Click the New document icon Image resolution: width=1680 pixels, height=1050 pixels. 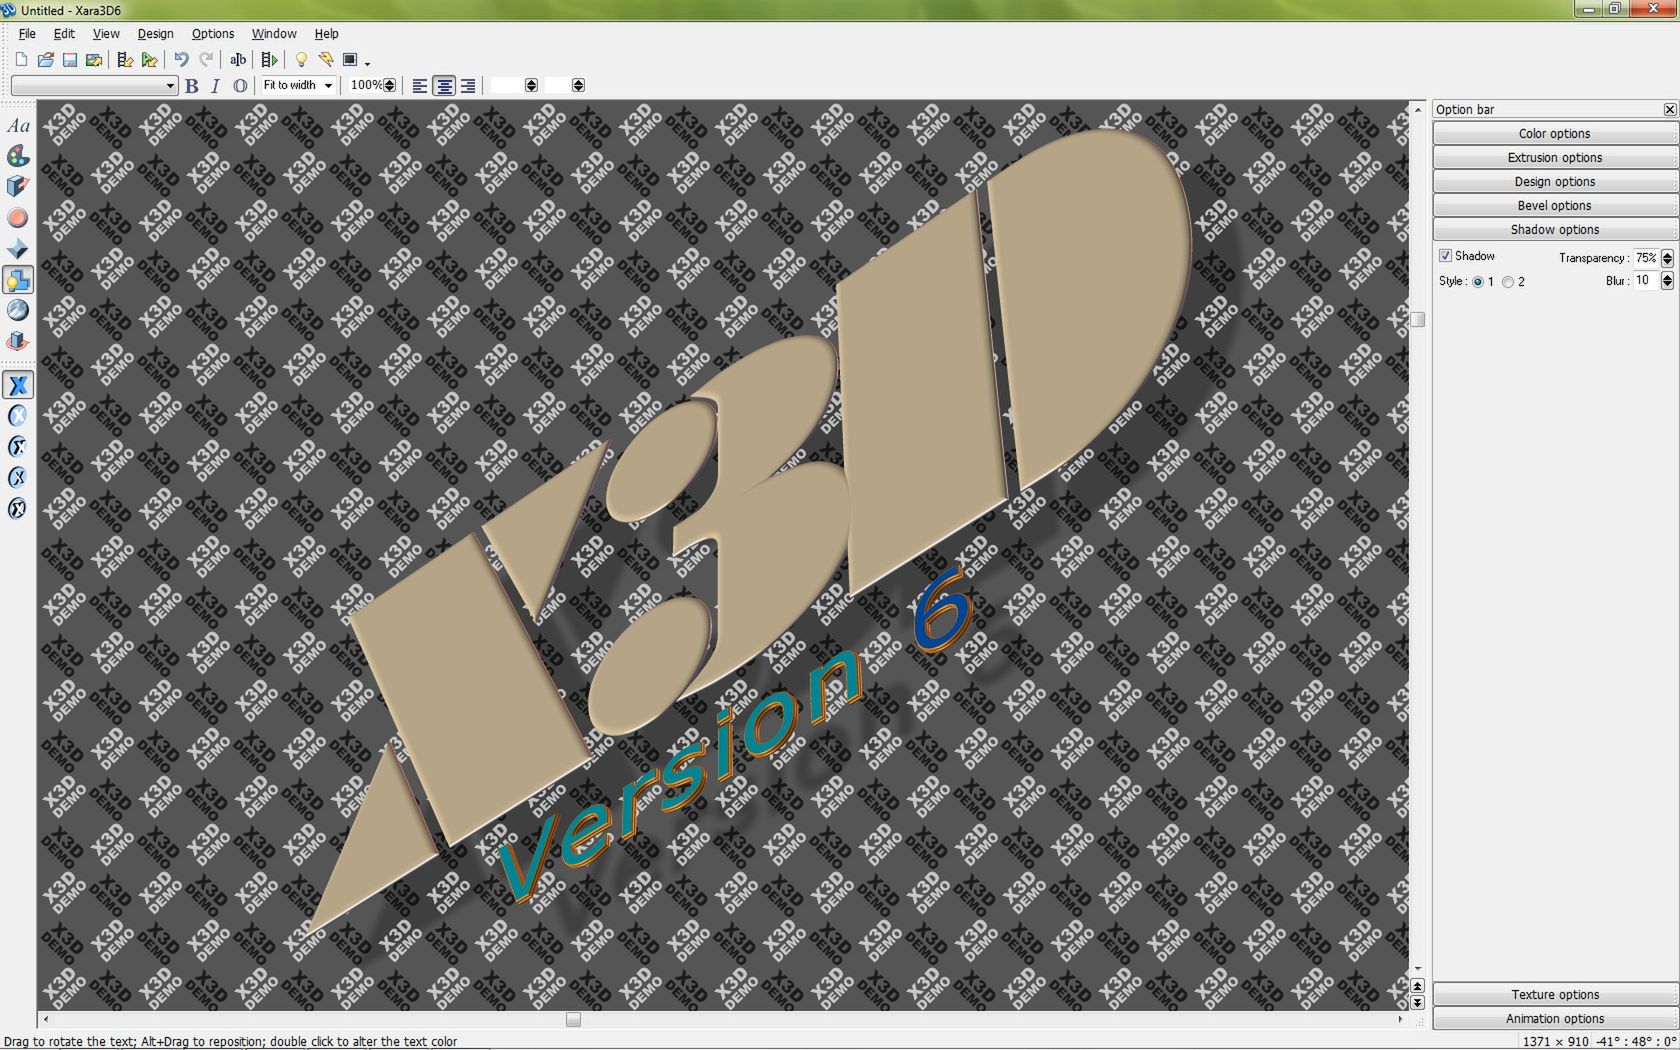coord(21,60)
